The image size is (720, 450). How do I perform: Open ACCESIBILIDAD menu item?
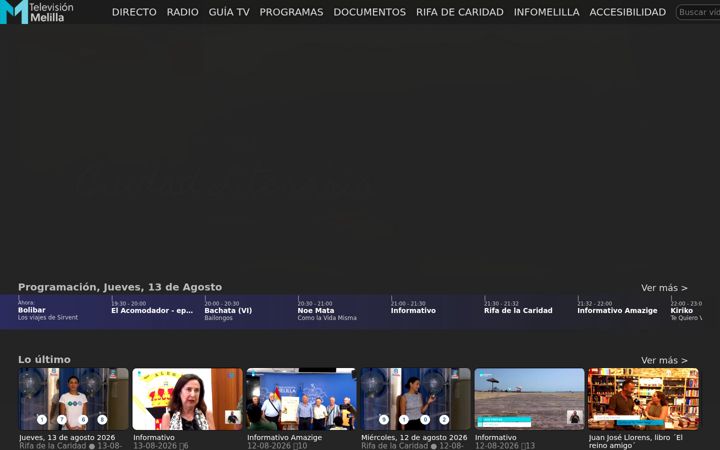[x=628, y=12]
